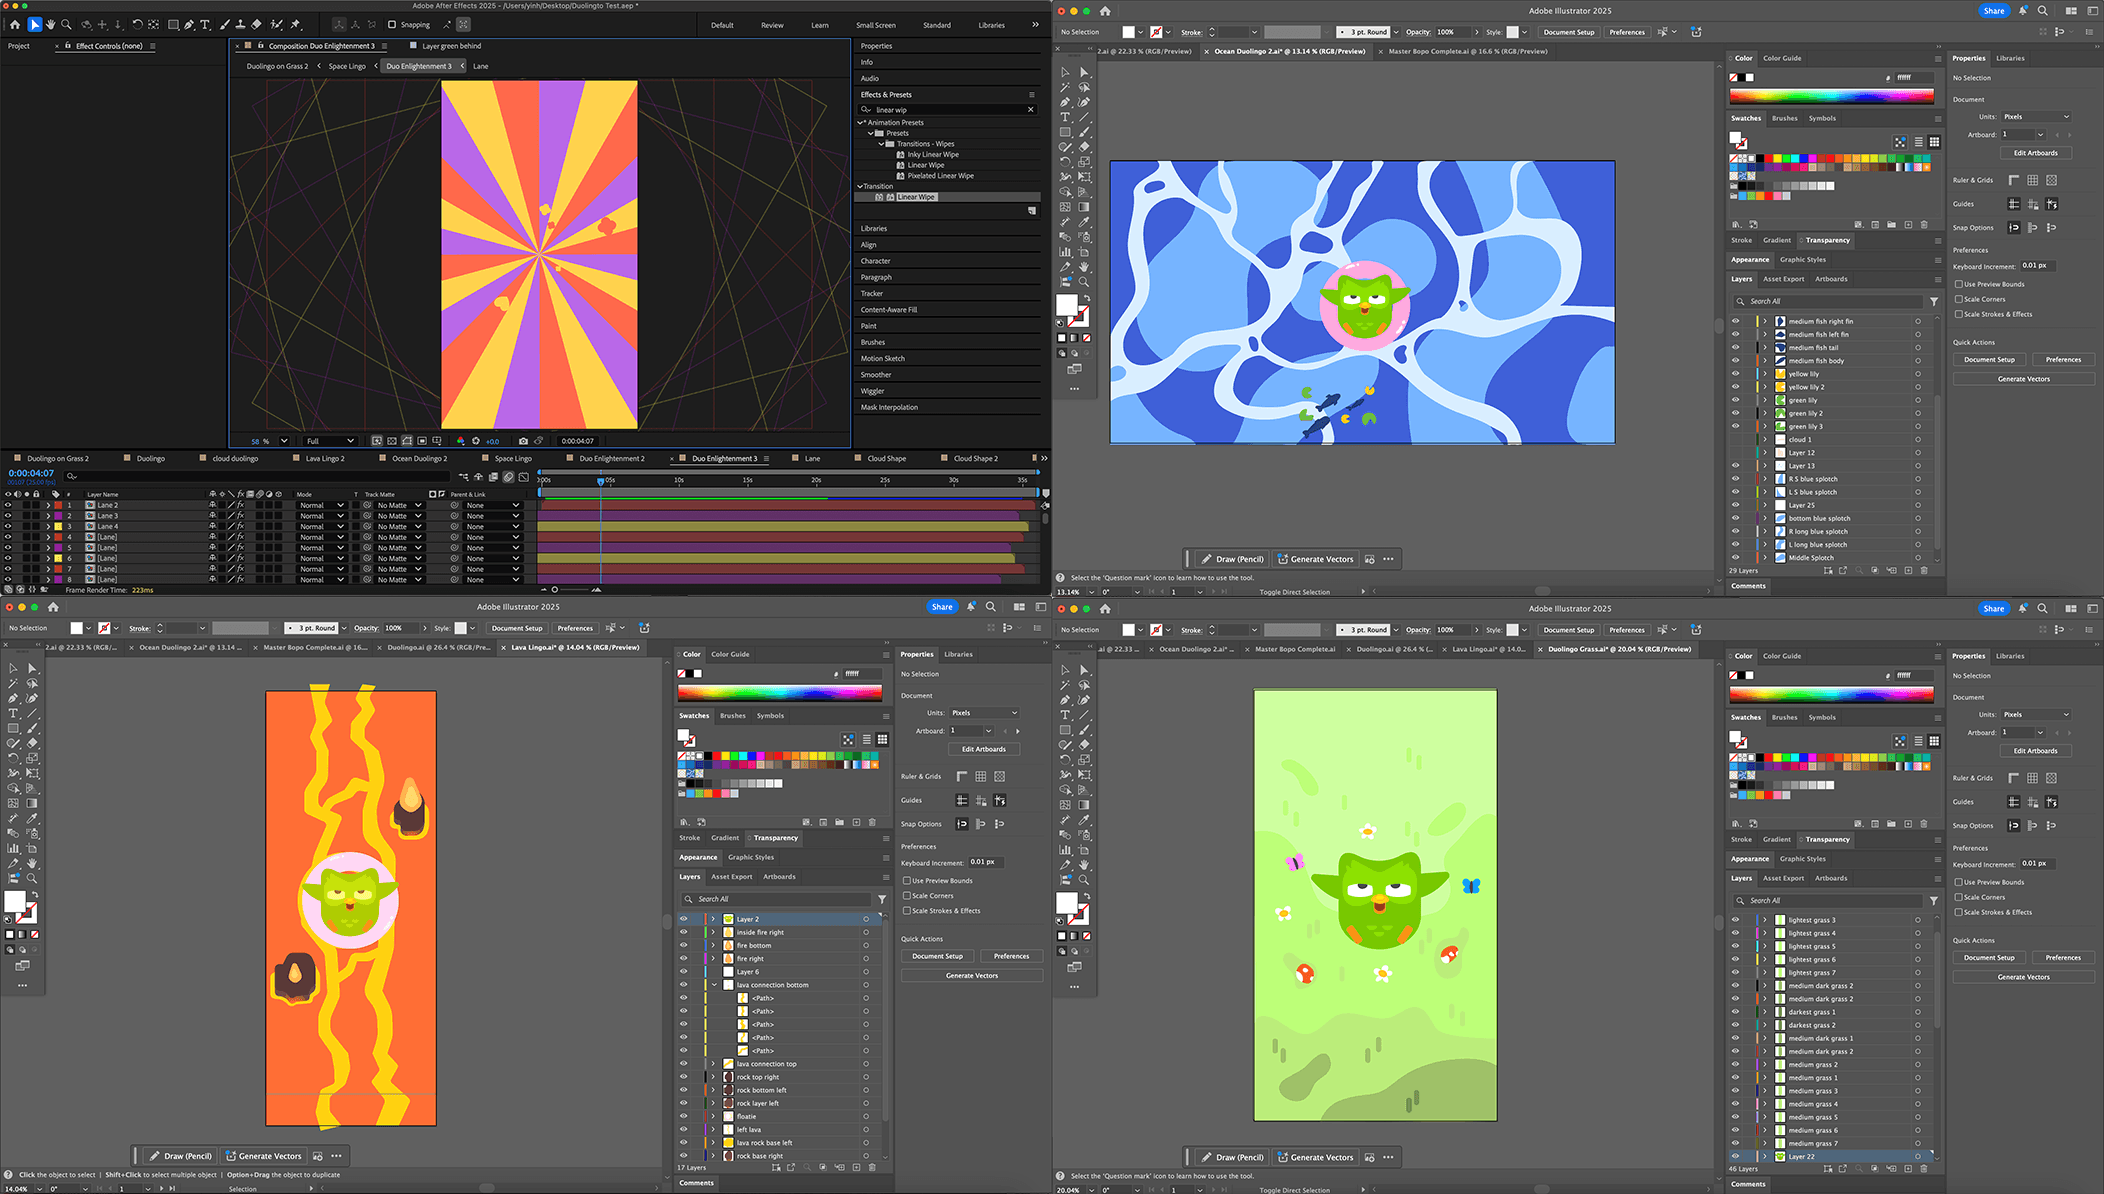
Task: Click color spectrum bar in Lava Lingo window
Action: point(779,692)
